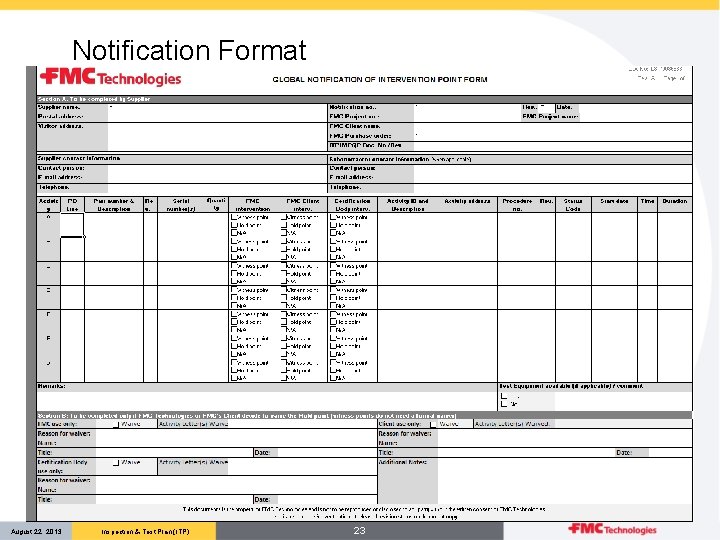Click the Supplier name field
Screen dimensions: 720x540
(x=217, y=107)
